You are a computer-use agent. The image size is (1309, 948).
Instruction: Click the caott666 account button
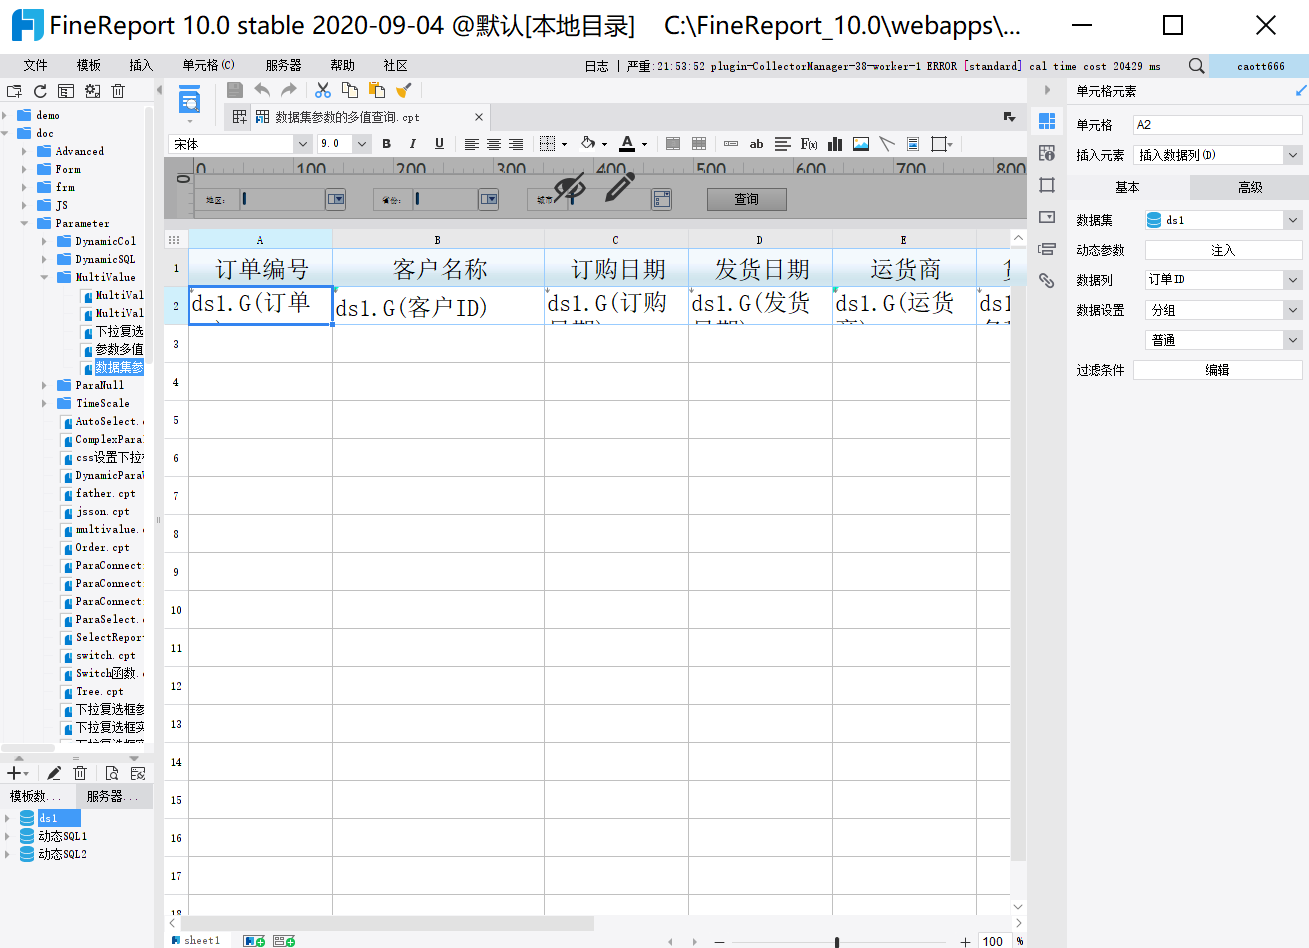pyautogui.click(x=1260, y=66)
